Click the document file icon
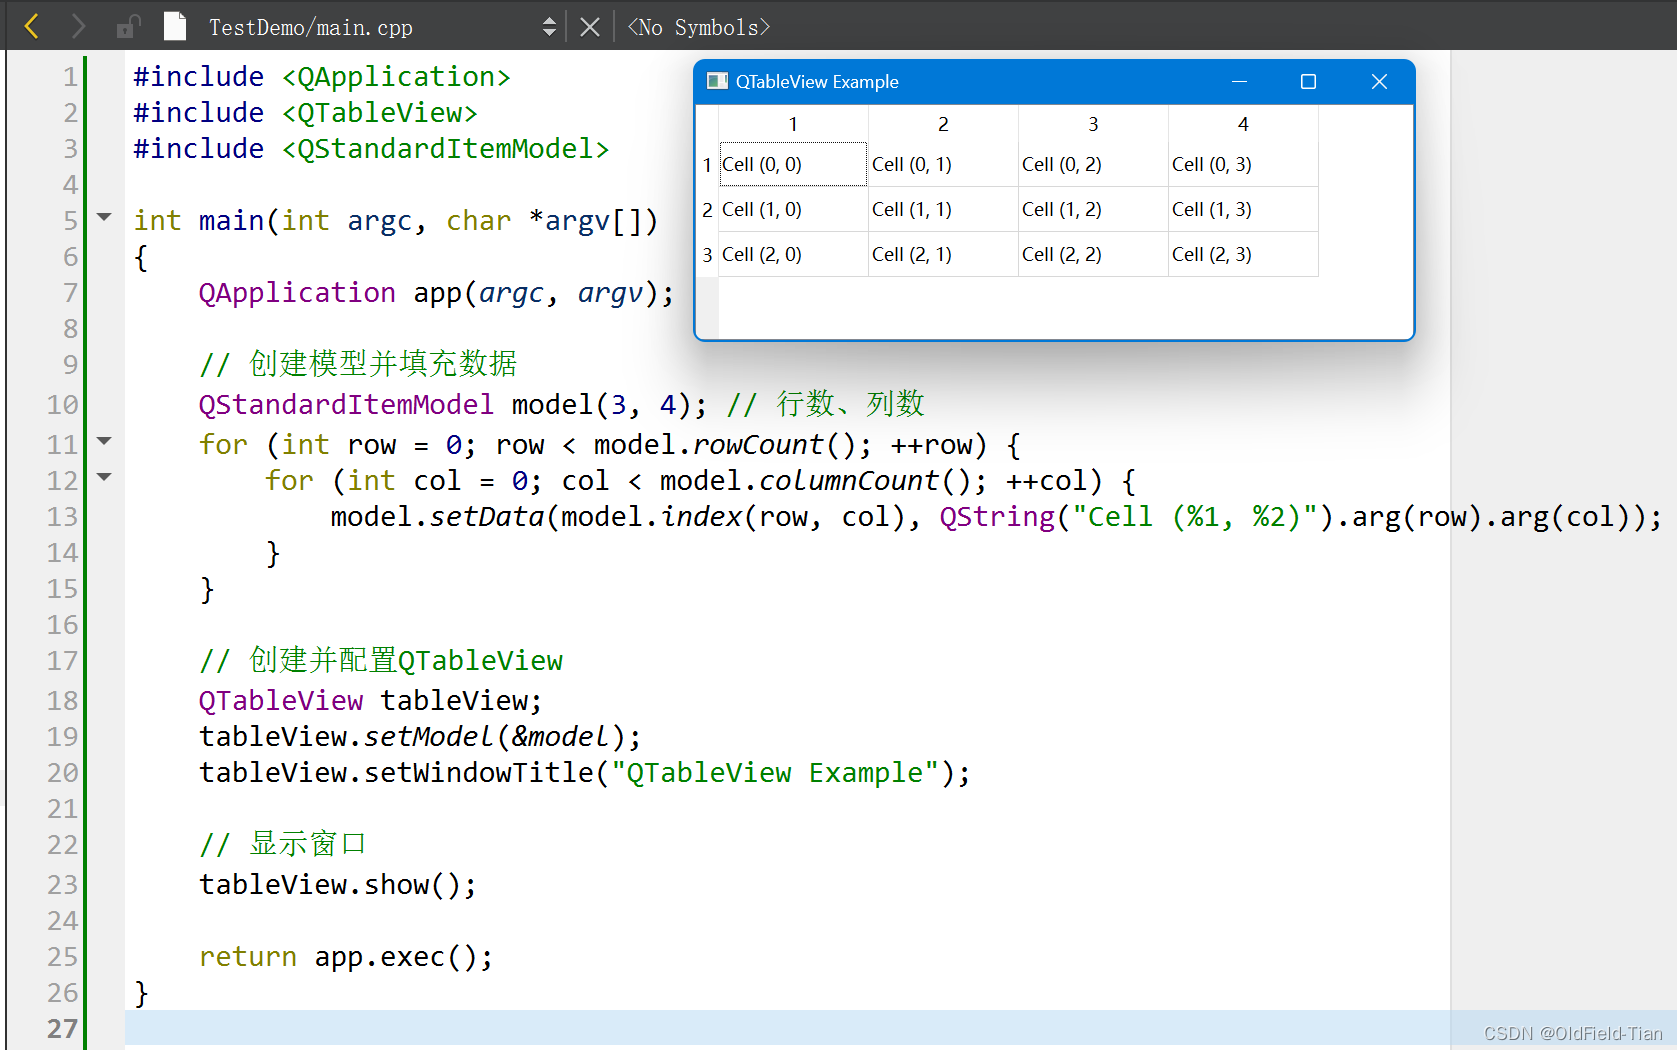 click(175, 26)
